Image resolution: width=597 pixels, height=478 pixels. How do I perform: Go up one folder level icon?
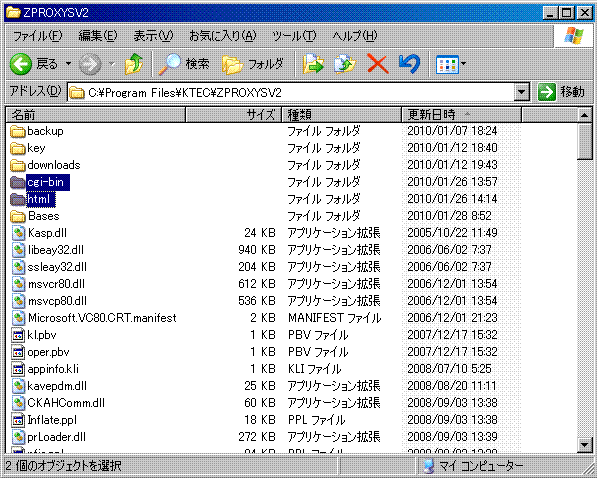134,64
